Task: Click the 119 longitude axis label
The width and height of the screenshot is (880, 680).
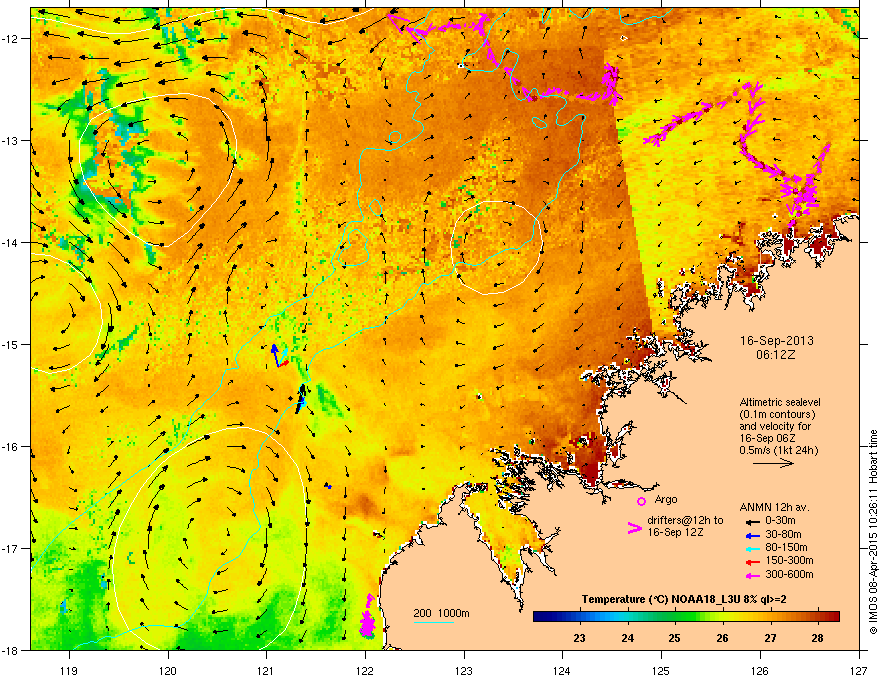Action: [69, 670]
